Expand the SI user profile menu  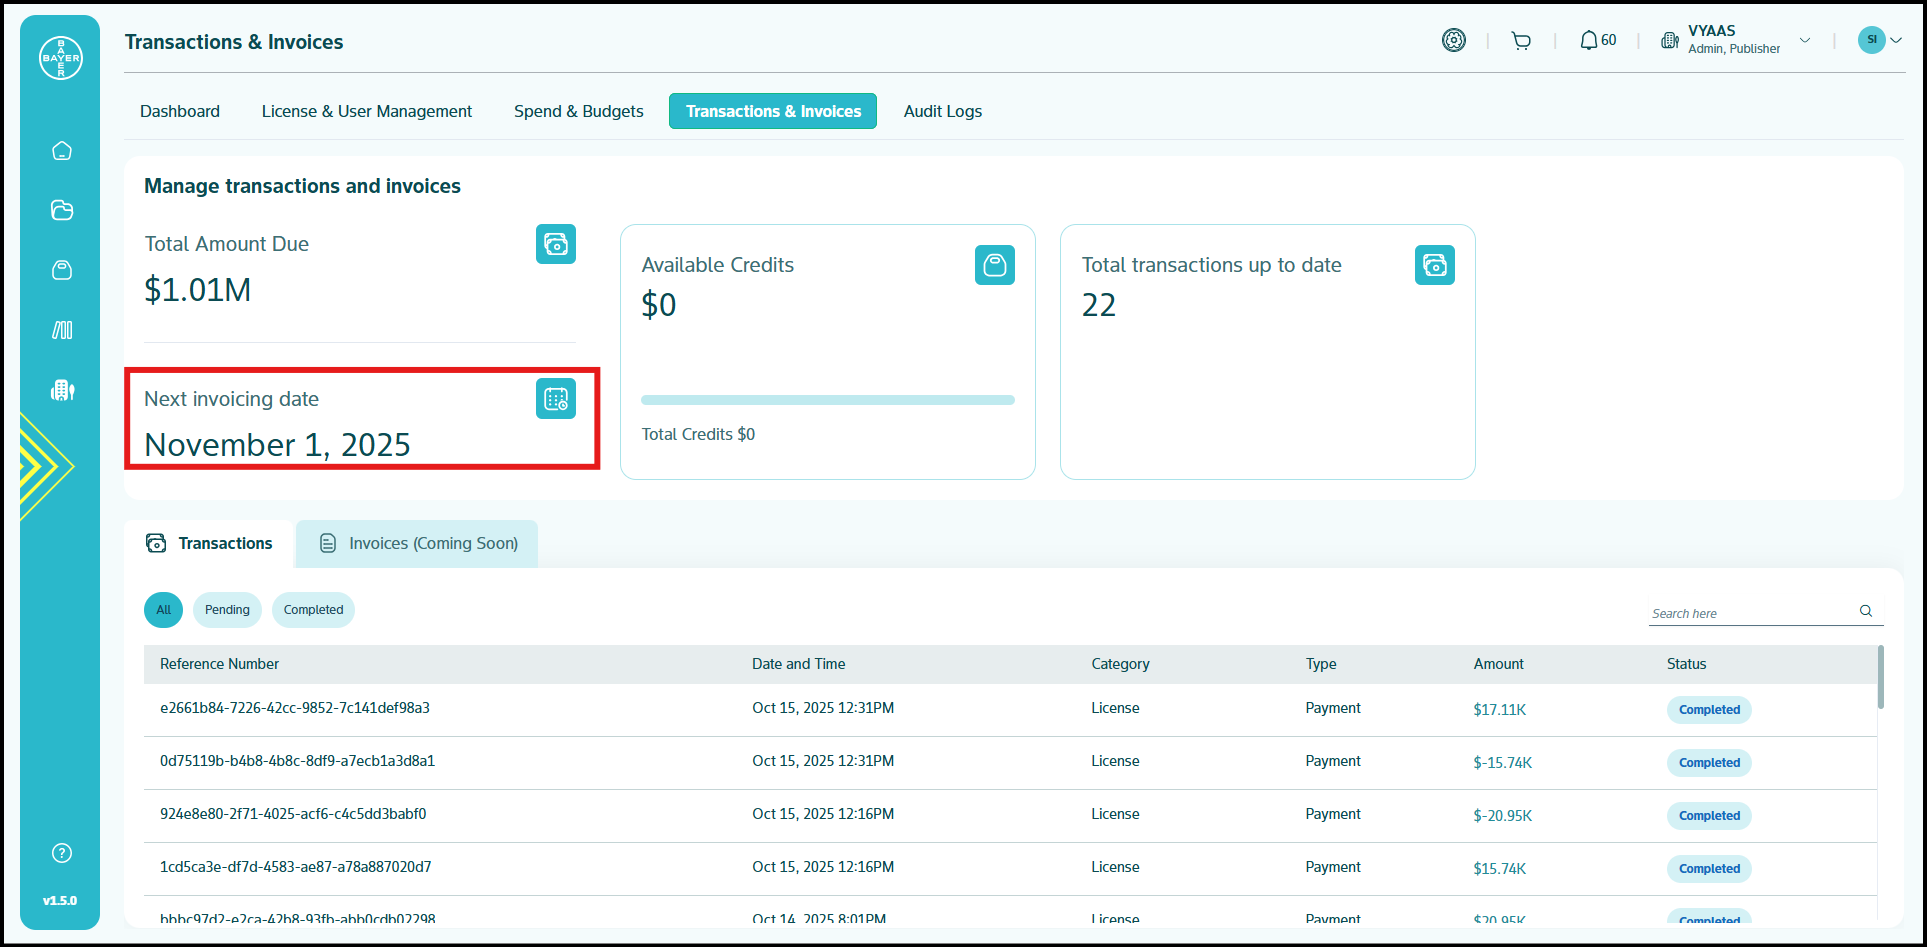tap(1880, 40)
